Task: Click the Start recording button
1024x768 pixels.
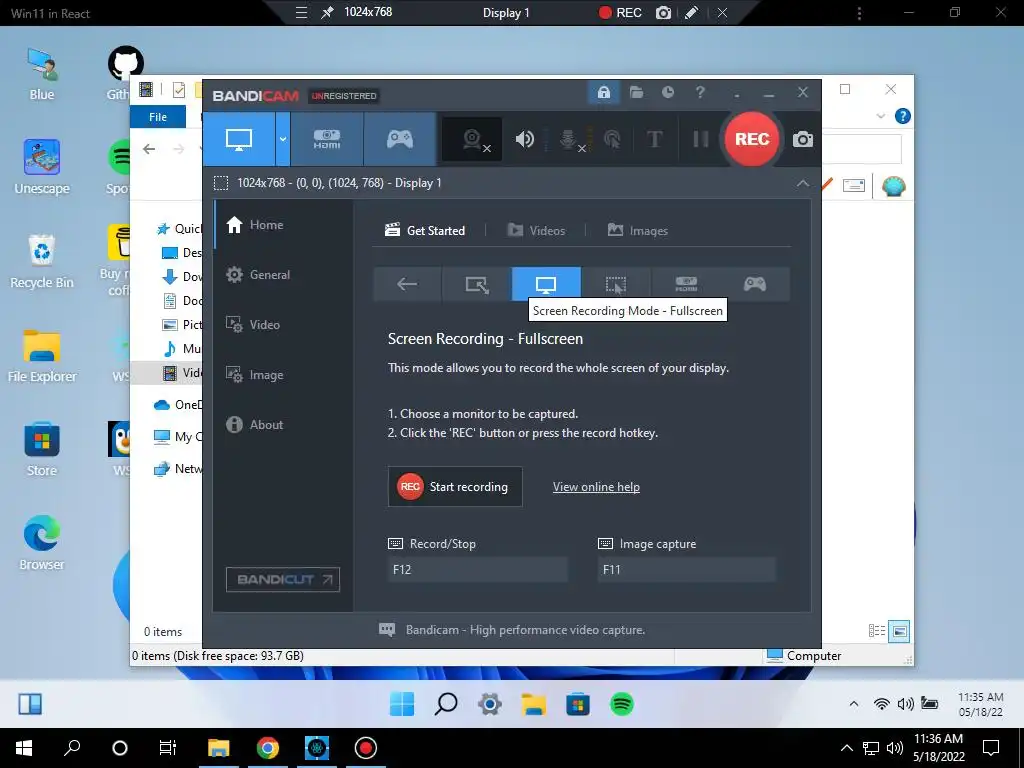Action: tap(455, 487)
